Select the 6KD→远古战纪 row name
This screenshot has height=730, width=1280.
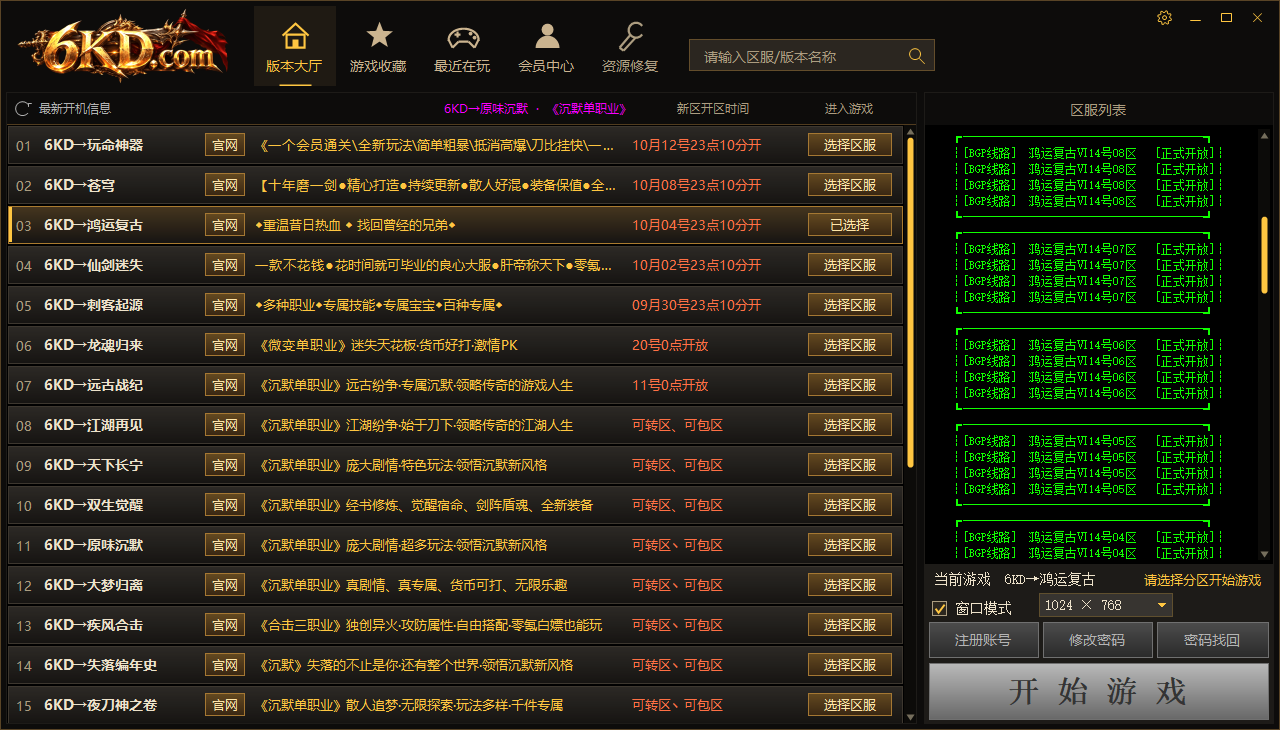(x=93, y=385)
